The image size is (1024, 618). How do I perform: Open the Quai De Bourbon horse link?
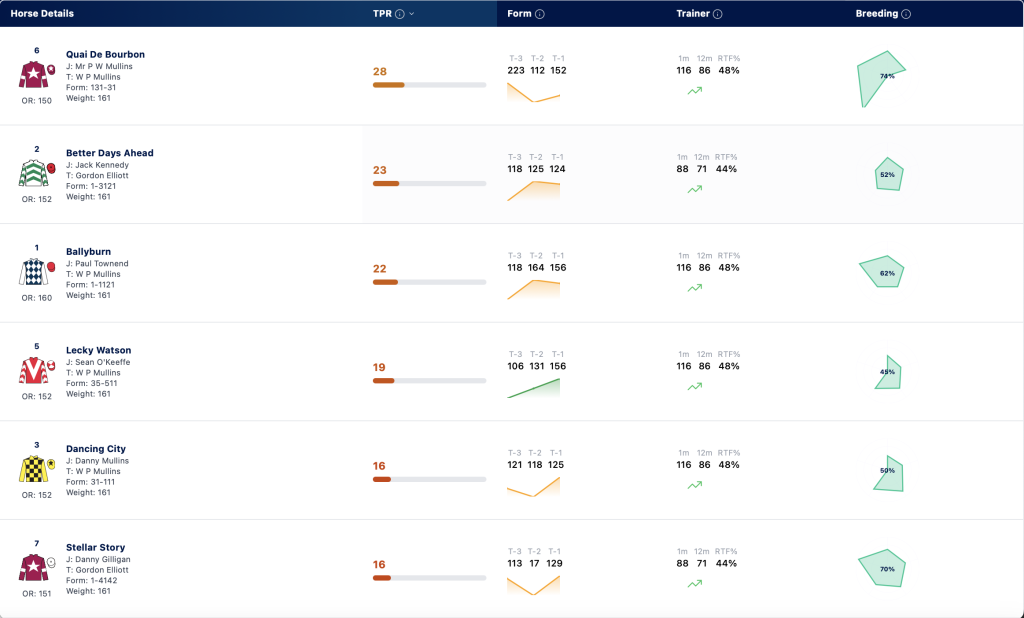coord(105,54)
